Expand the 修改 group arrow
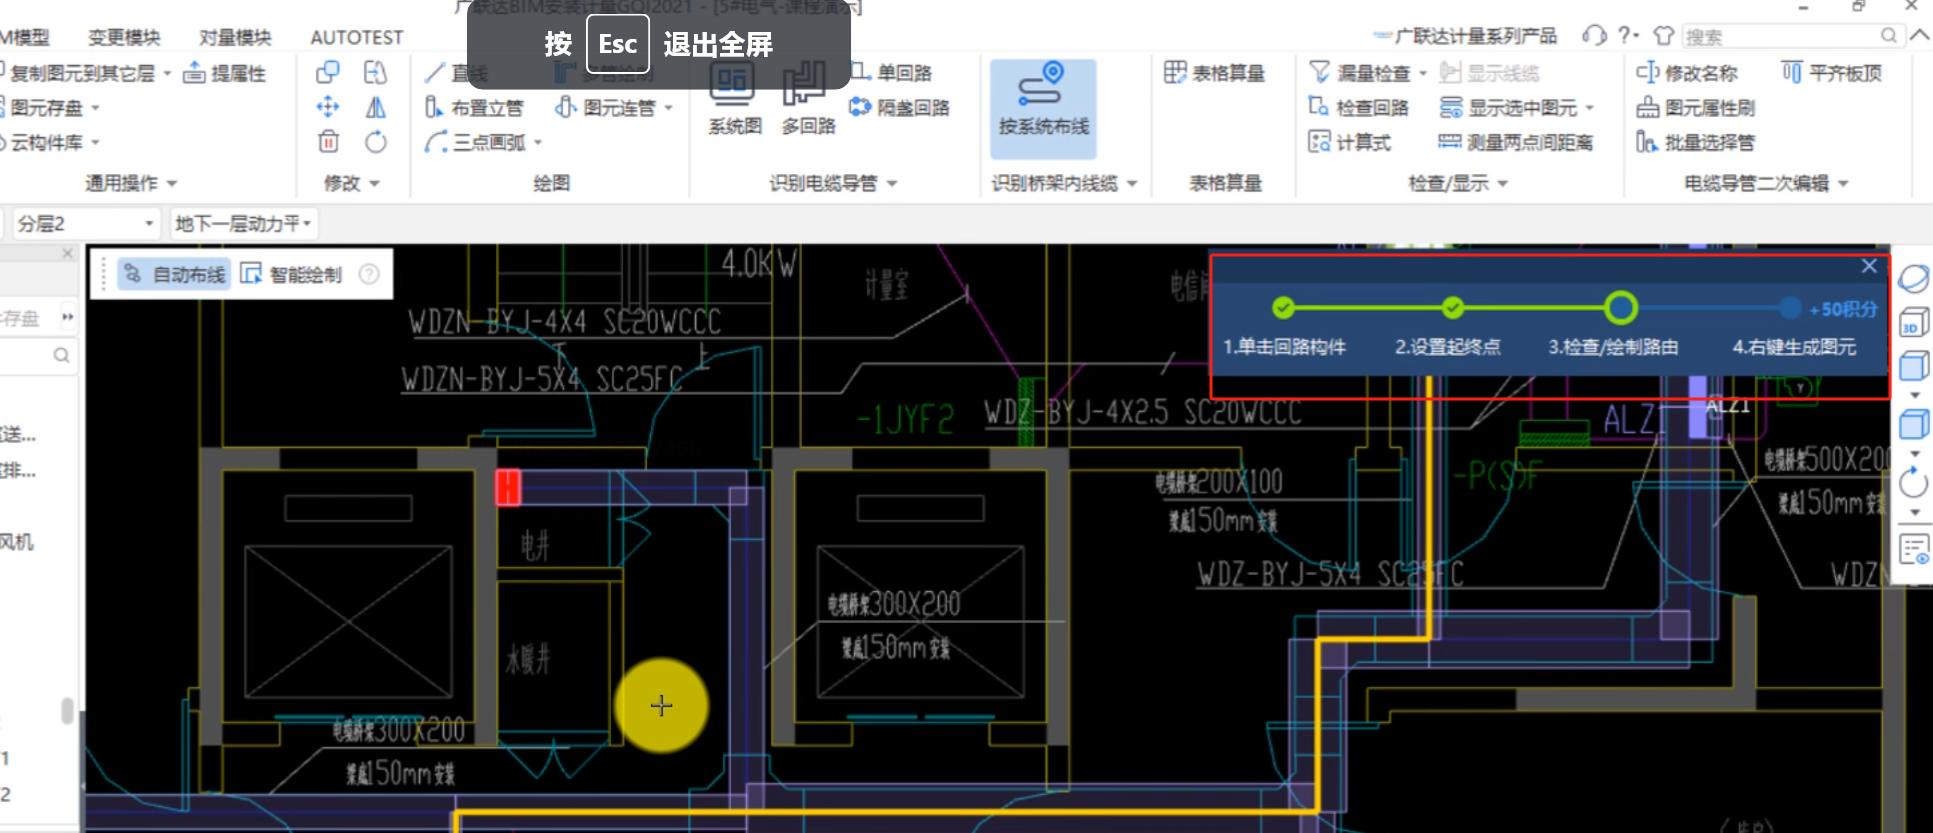The height and width of the screenshot is (833, 1933). [x=375, y=184]
